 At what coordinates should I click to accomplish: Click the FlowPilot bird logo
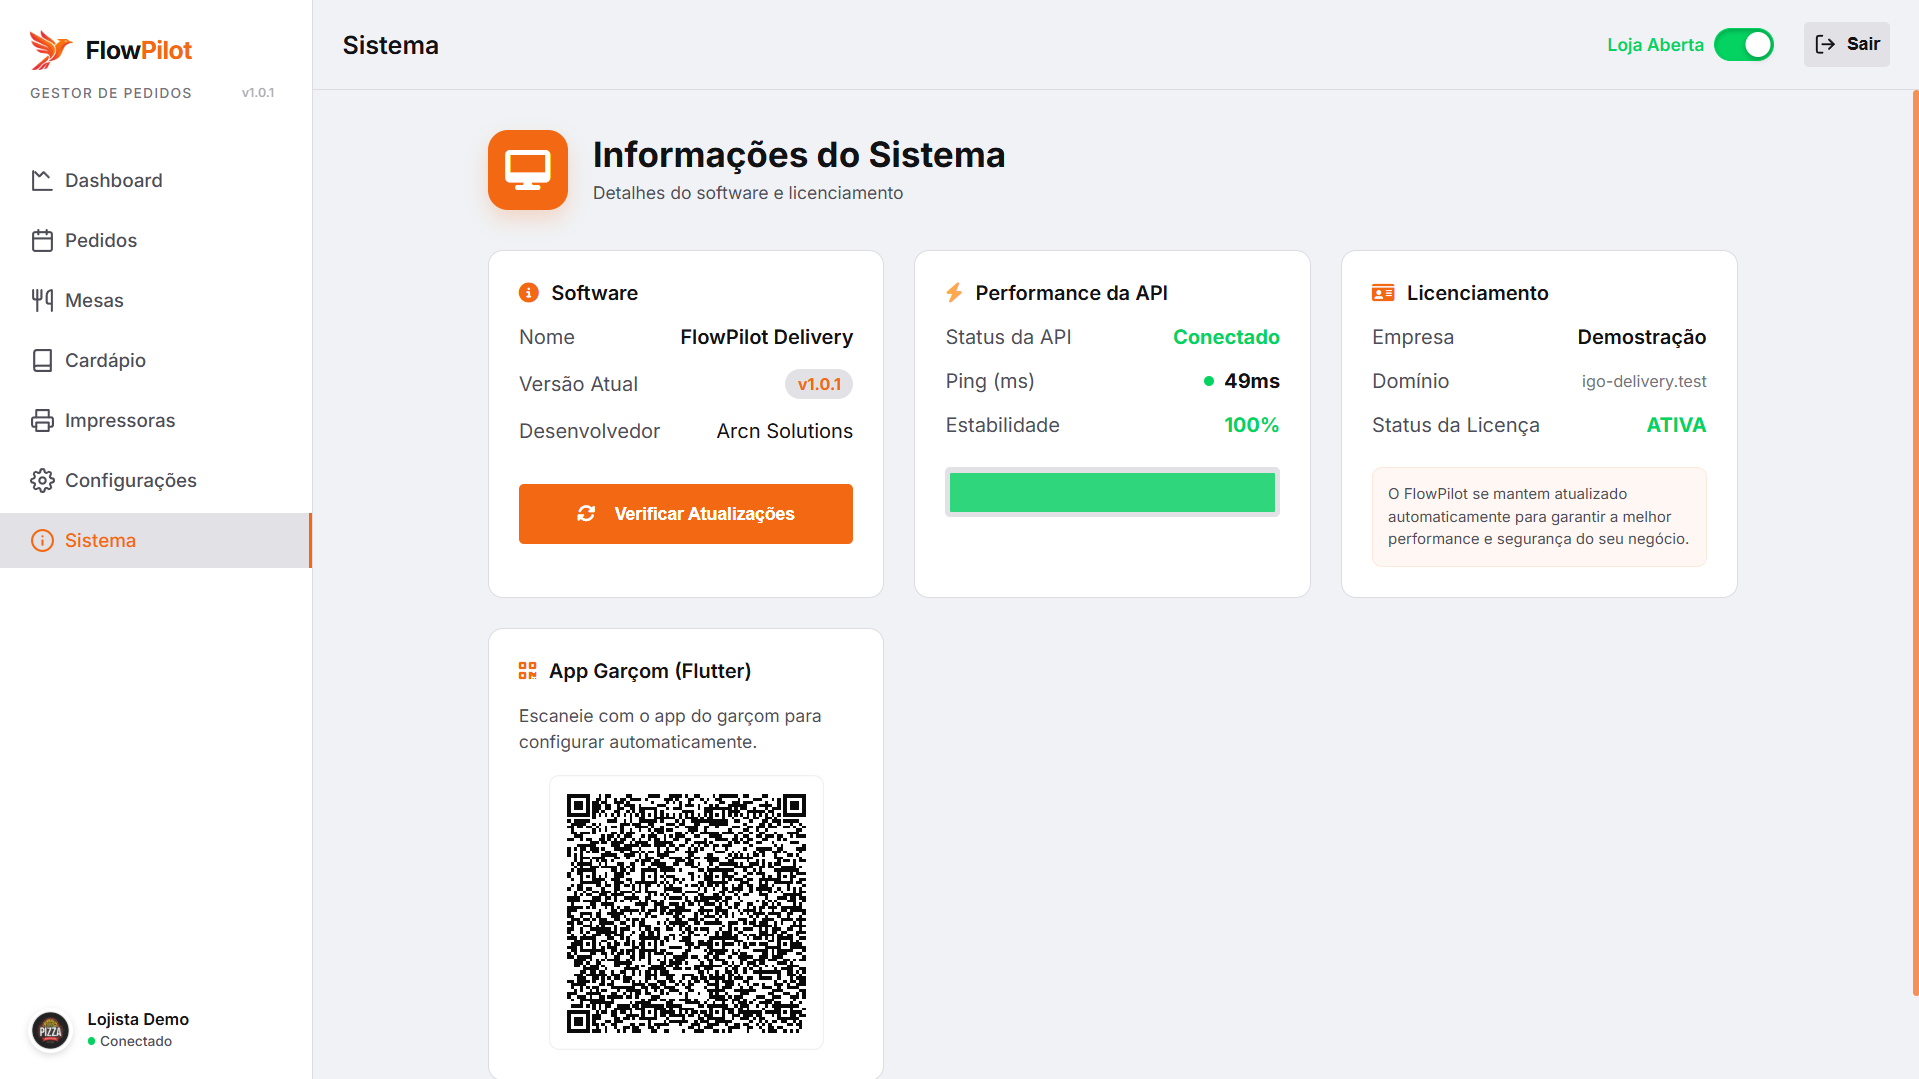coord(50,49)
